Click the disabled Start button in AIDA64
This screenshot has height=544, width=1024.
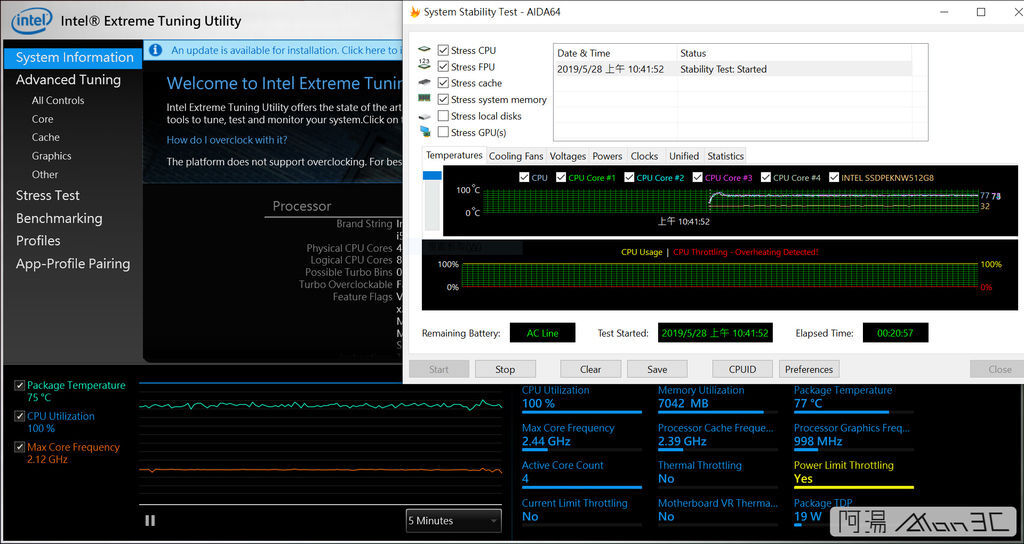439,369
